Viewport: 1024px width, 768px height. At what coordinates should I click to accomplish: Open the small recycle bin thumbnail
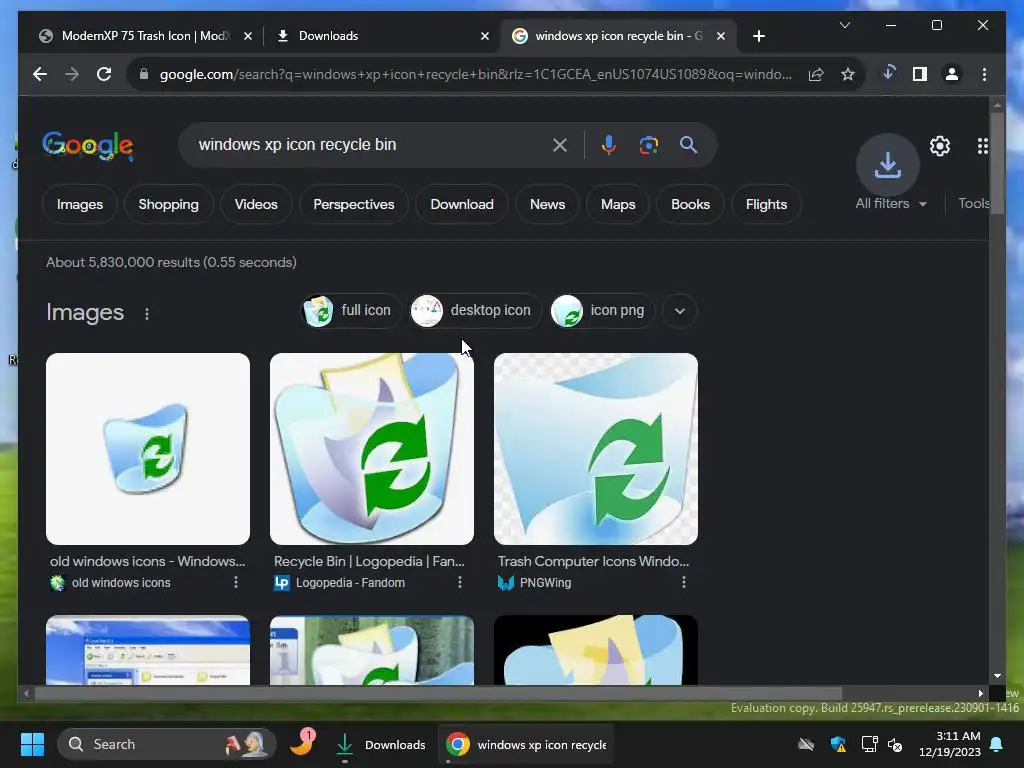148,449
